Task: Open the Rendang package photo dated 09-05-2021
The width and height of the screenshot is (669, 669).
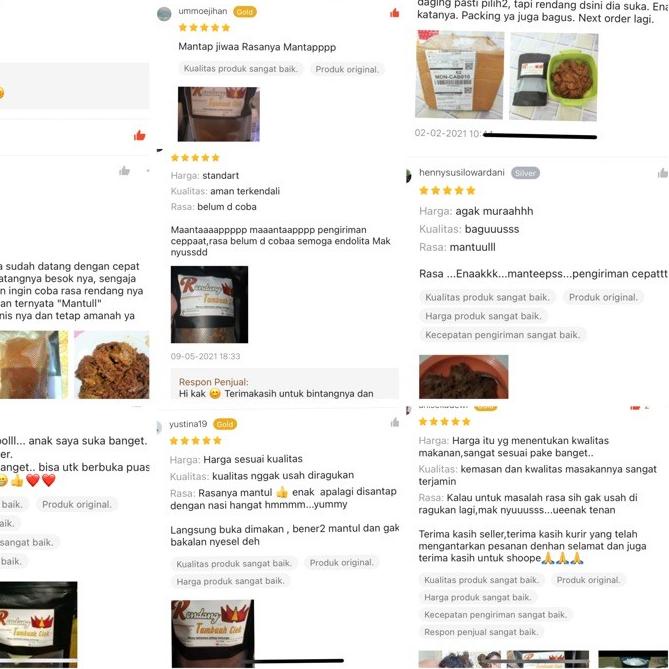Action: (x=209, y=304)
